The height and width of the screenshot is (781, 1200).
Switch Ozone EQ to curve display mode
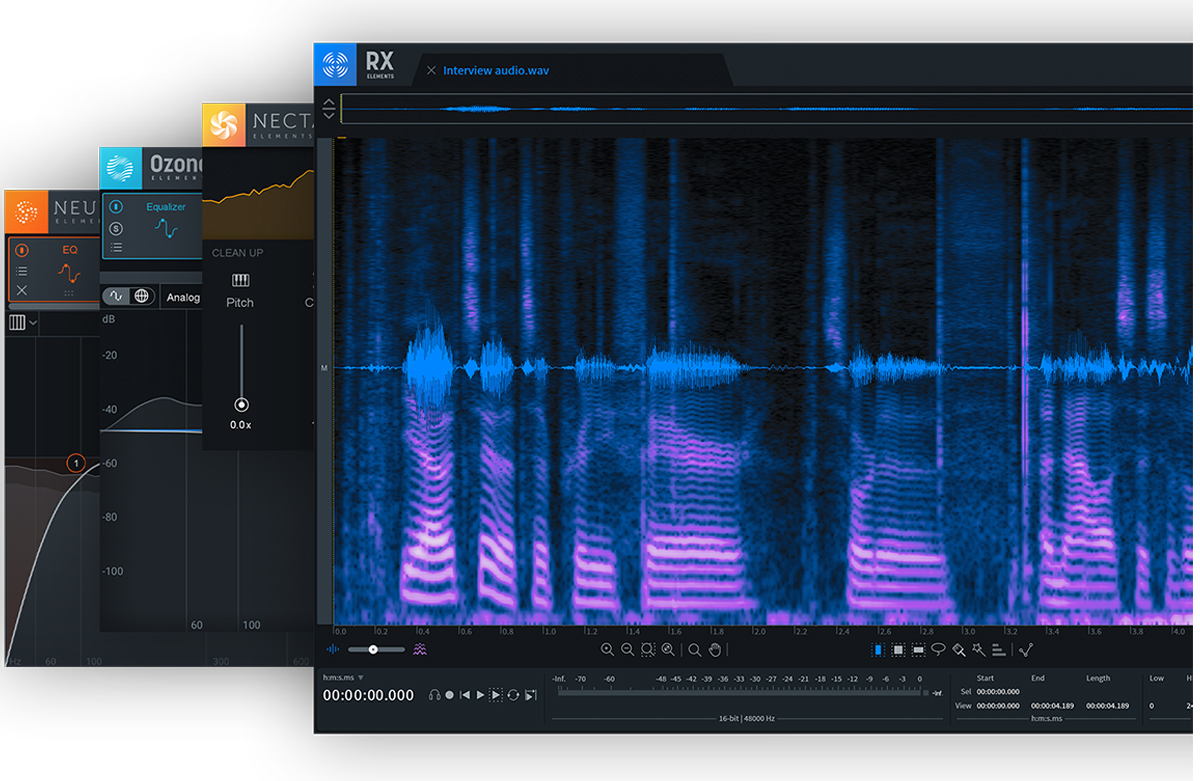click(x=117, y=296)
